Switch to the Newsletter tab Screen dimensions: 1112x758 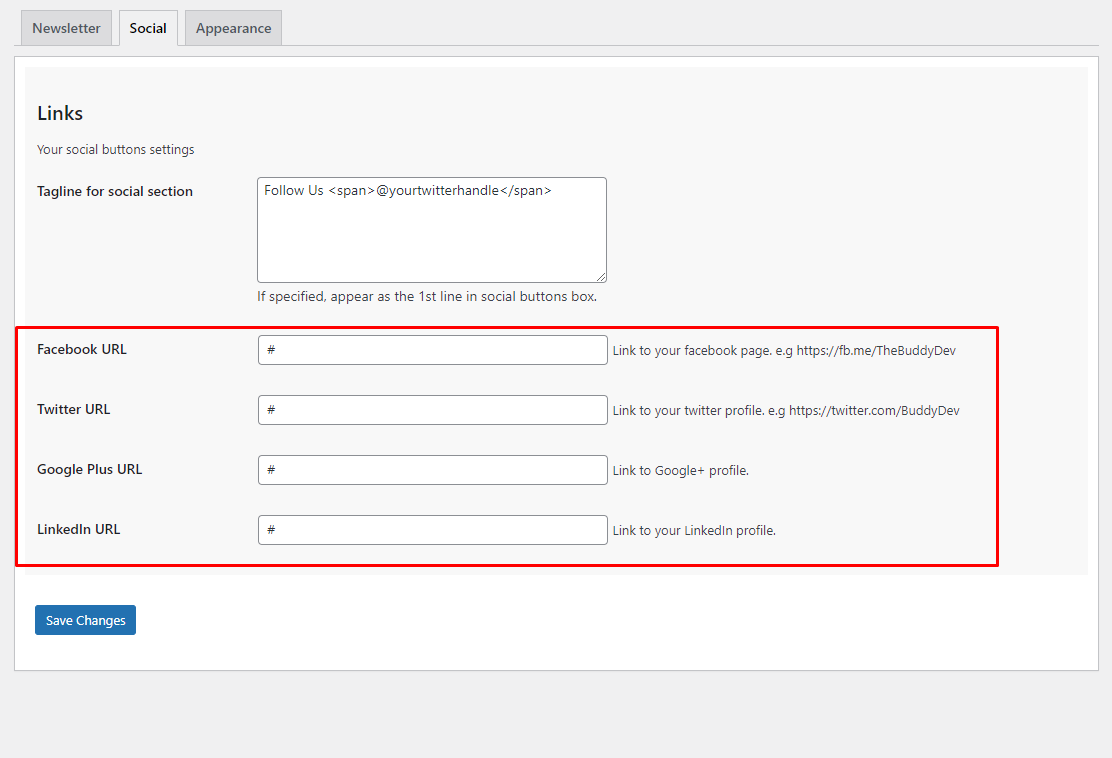coord(66,28)
